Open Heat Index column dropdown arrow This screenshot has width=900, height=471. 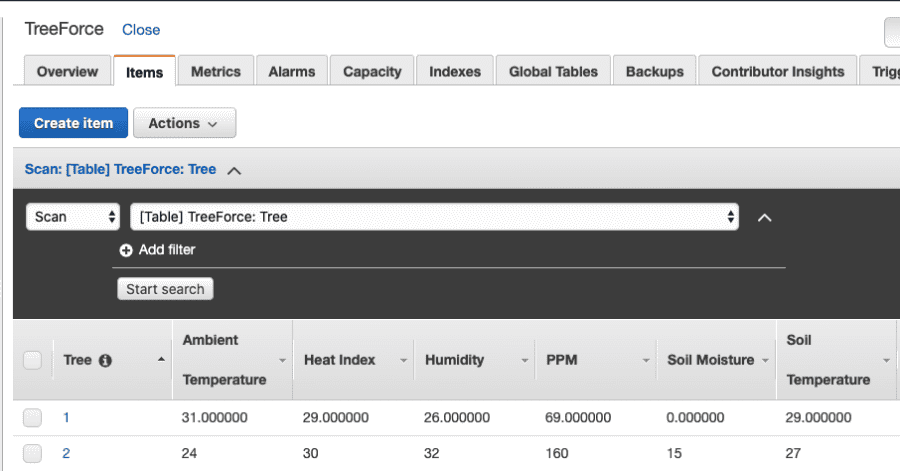click(404, 361)
